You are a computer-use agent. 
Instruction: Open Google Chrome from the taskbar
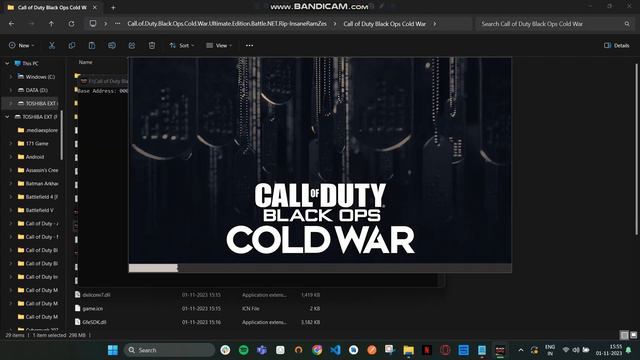click(x=317, y=350)
